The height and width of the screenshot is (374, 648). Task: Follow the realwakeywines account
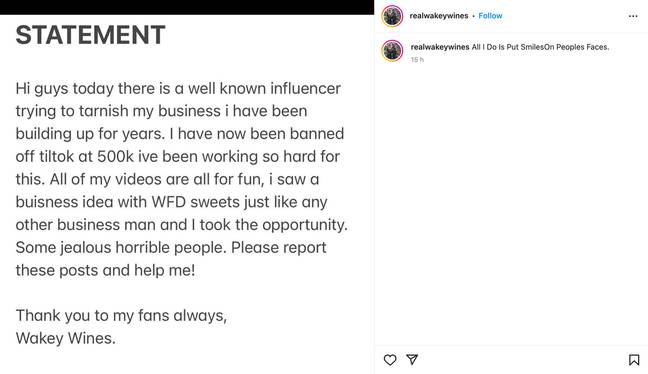(490, 16)
